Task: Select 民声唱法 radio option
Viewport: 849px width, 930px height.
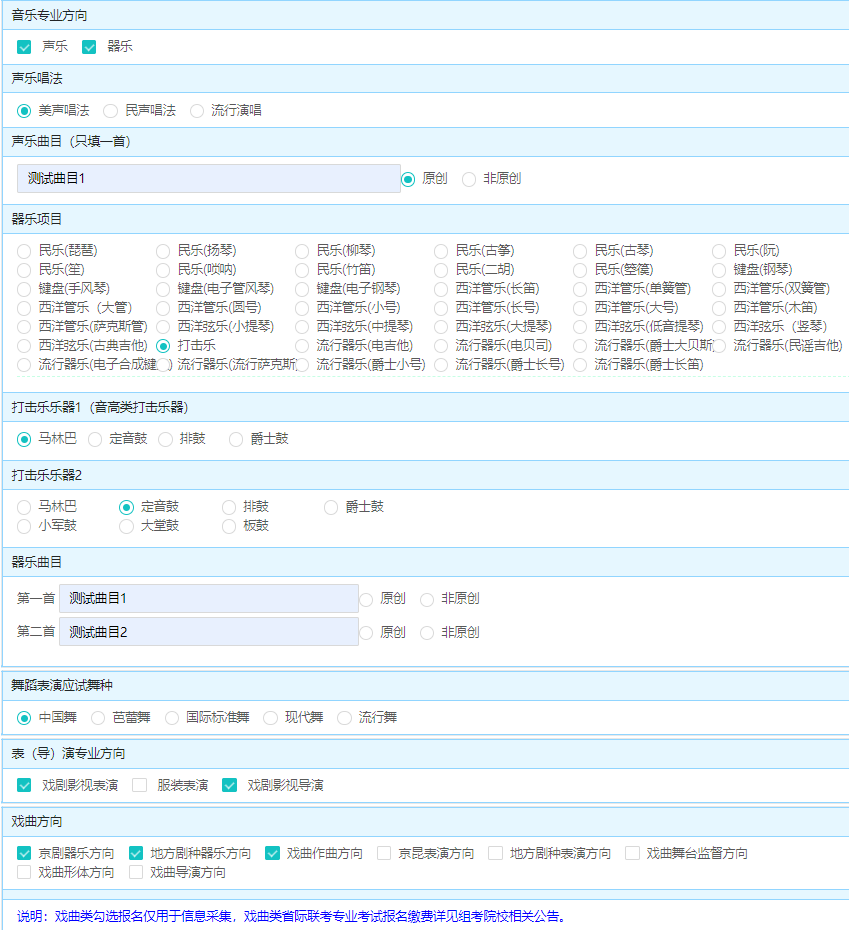Action: coord(110,111)
